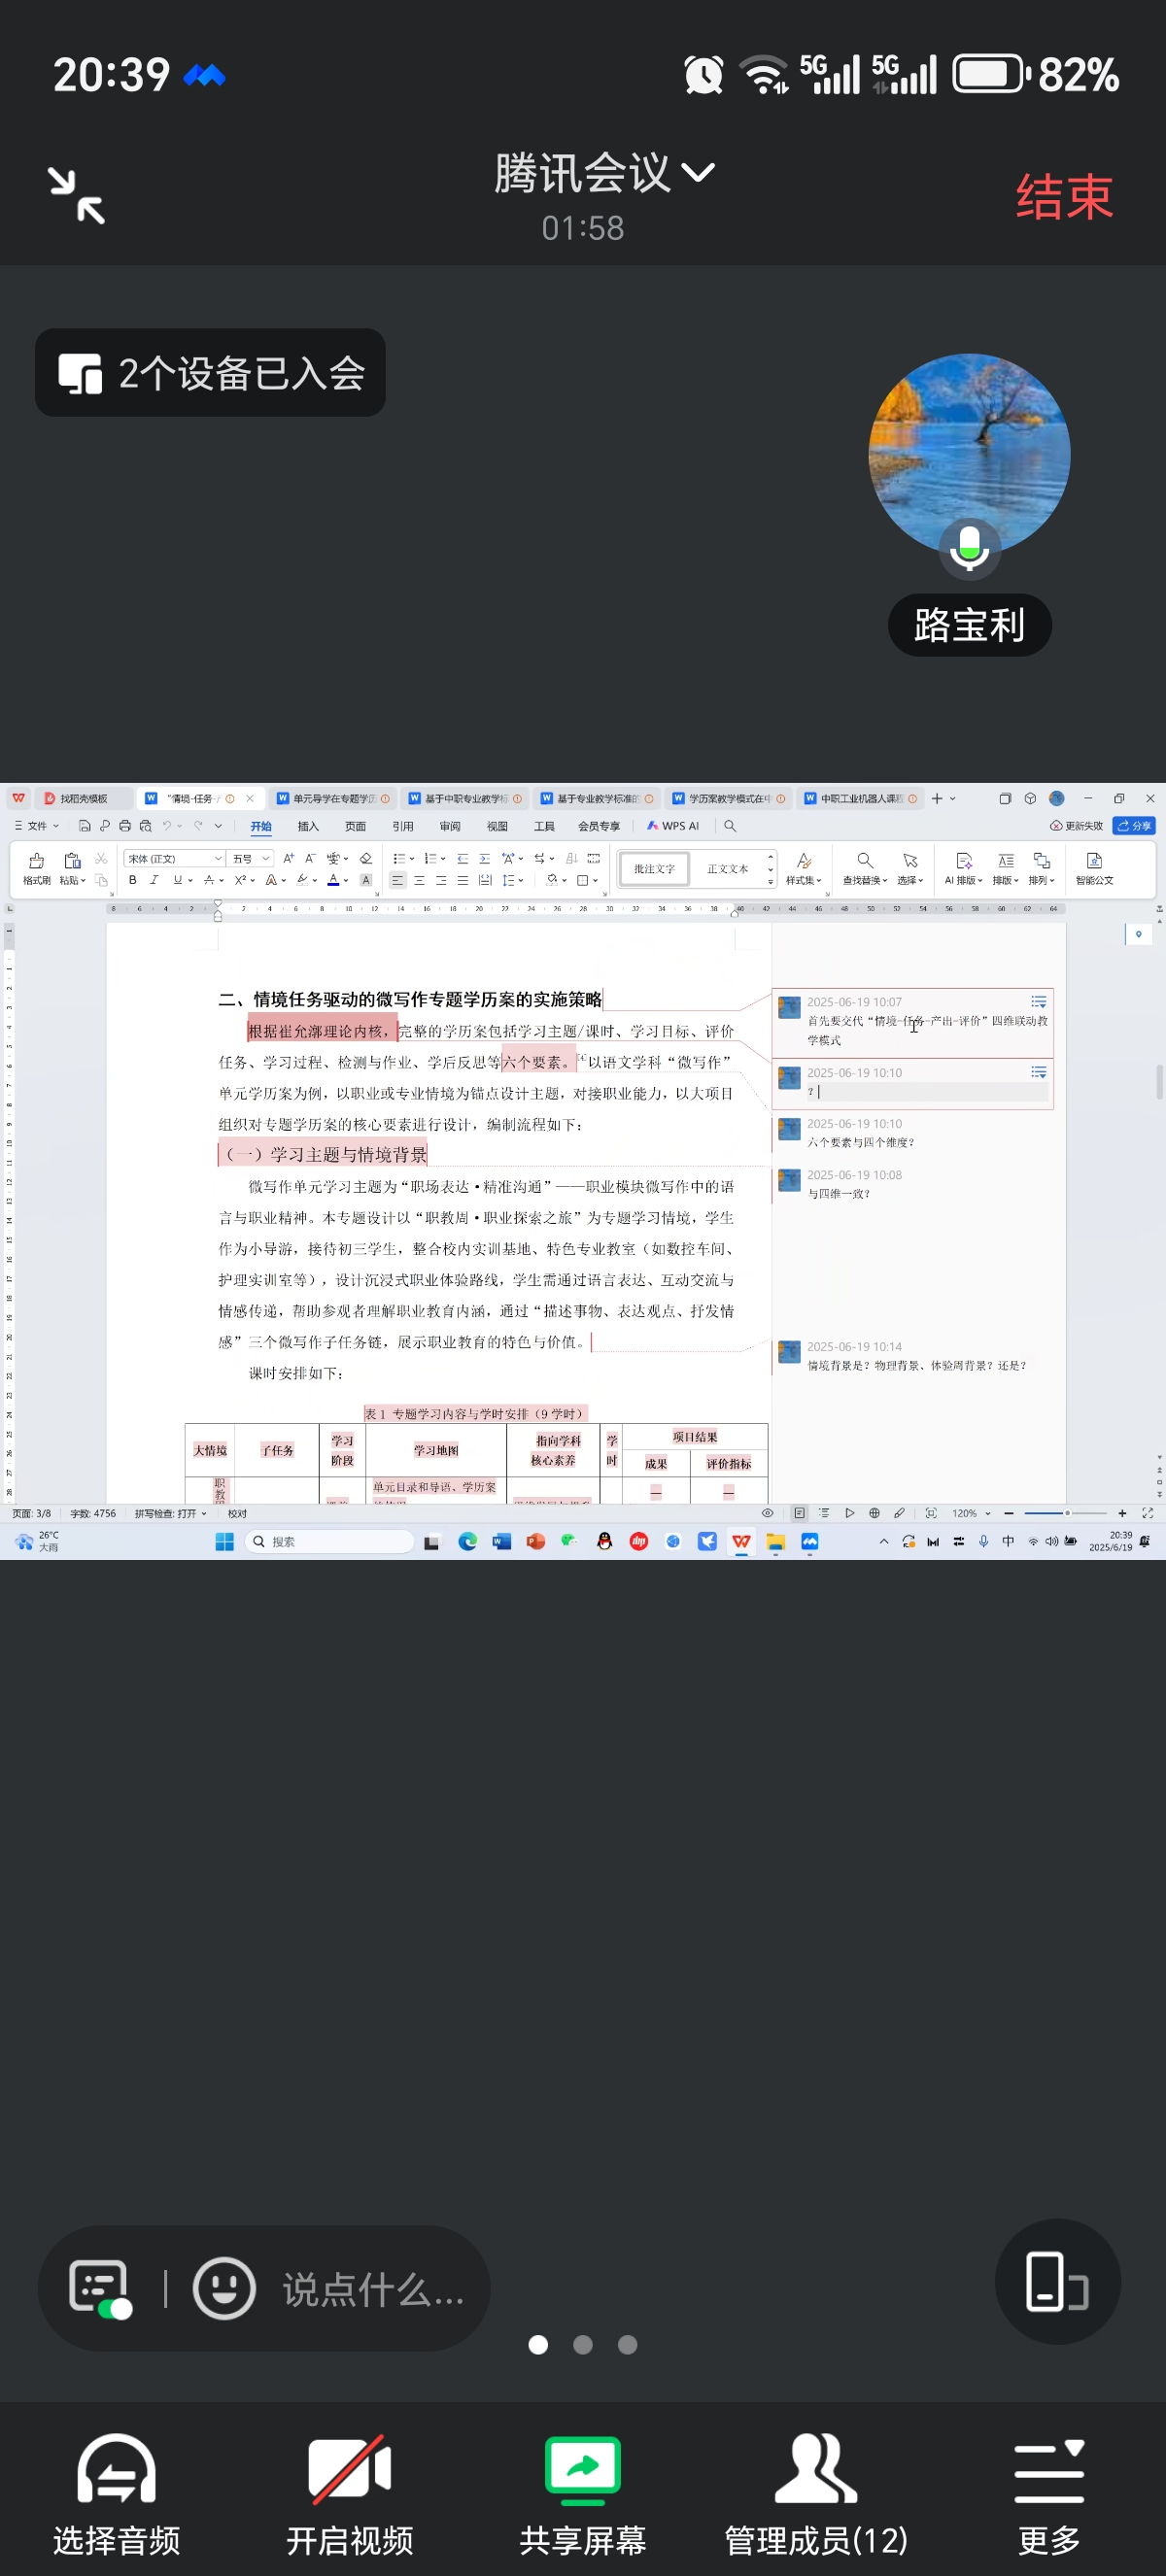The image size is (1166, 2576).
Task: On the shared Windows taskbar, click the QQ penguin icon
Action: [604, 1541]
